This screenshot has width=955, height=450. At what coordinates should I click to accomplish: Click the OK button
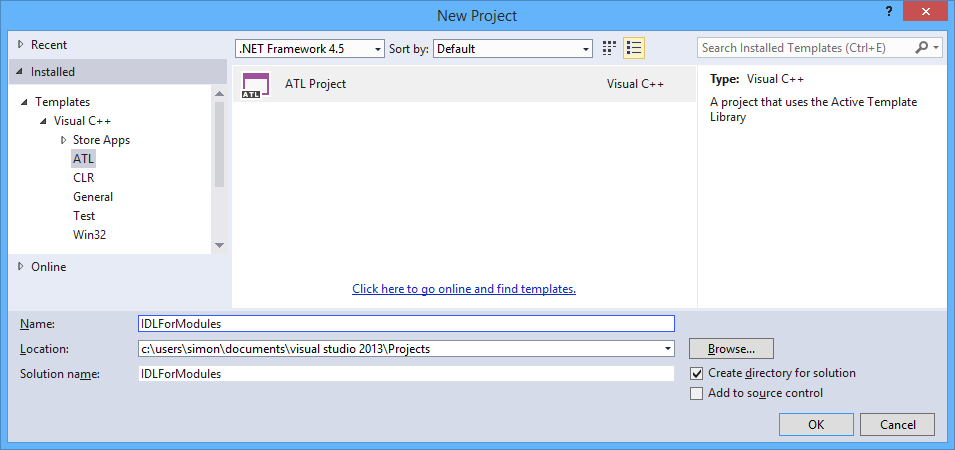tap(816, 424)
